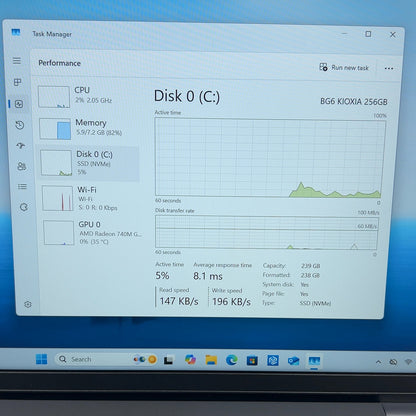Click the Disk 0 active time graph
Image resolution: width=416 pixels, height=416 pixels.
pyautogui.click(x=269, y=158)
